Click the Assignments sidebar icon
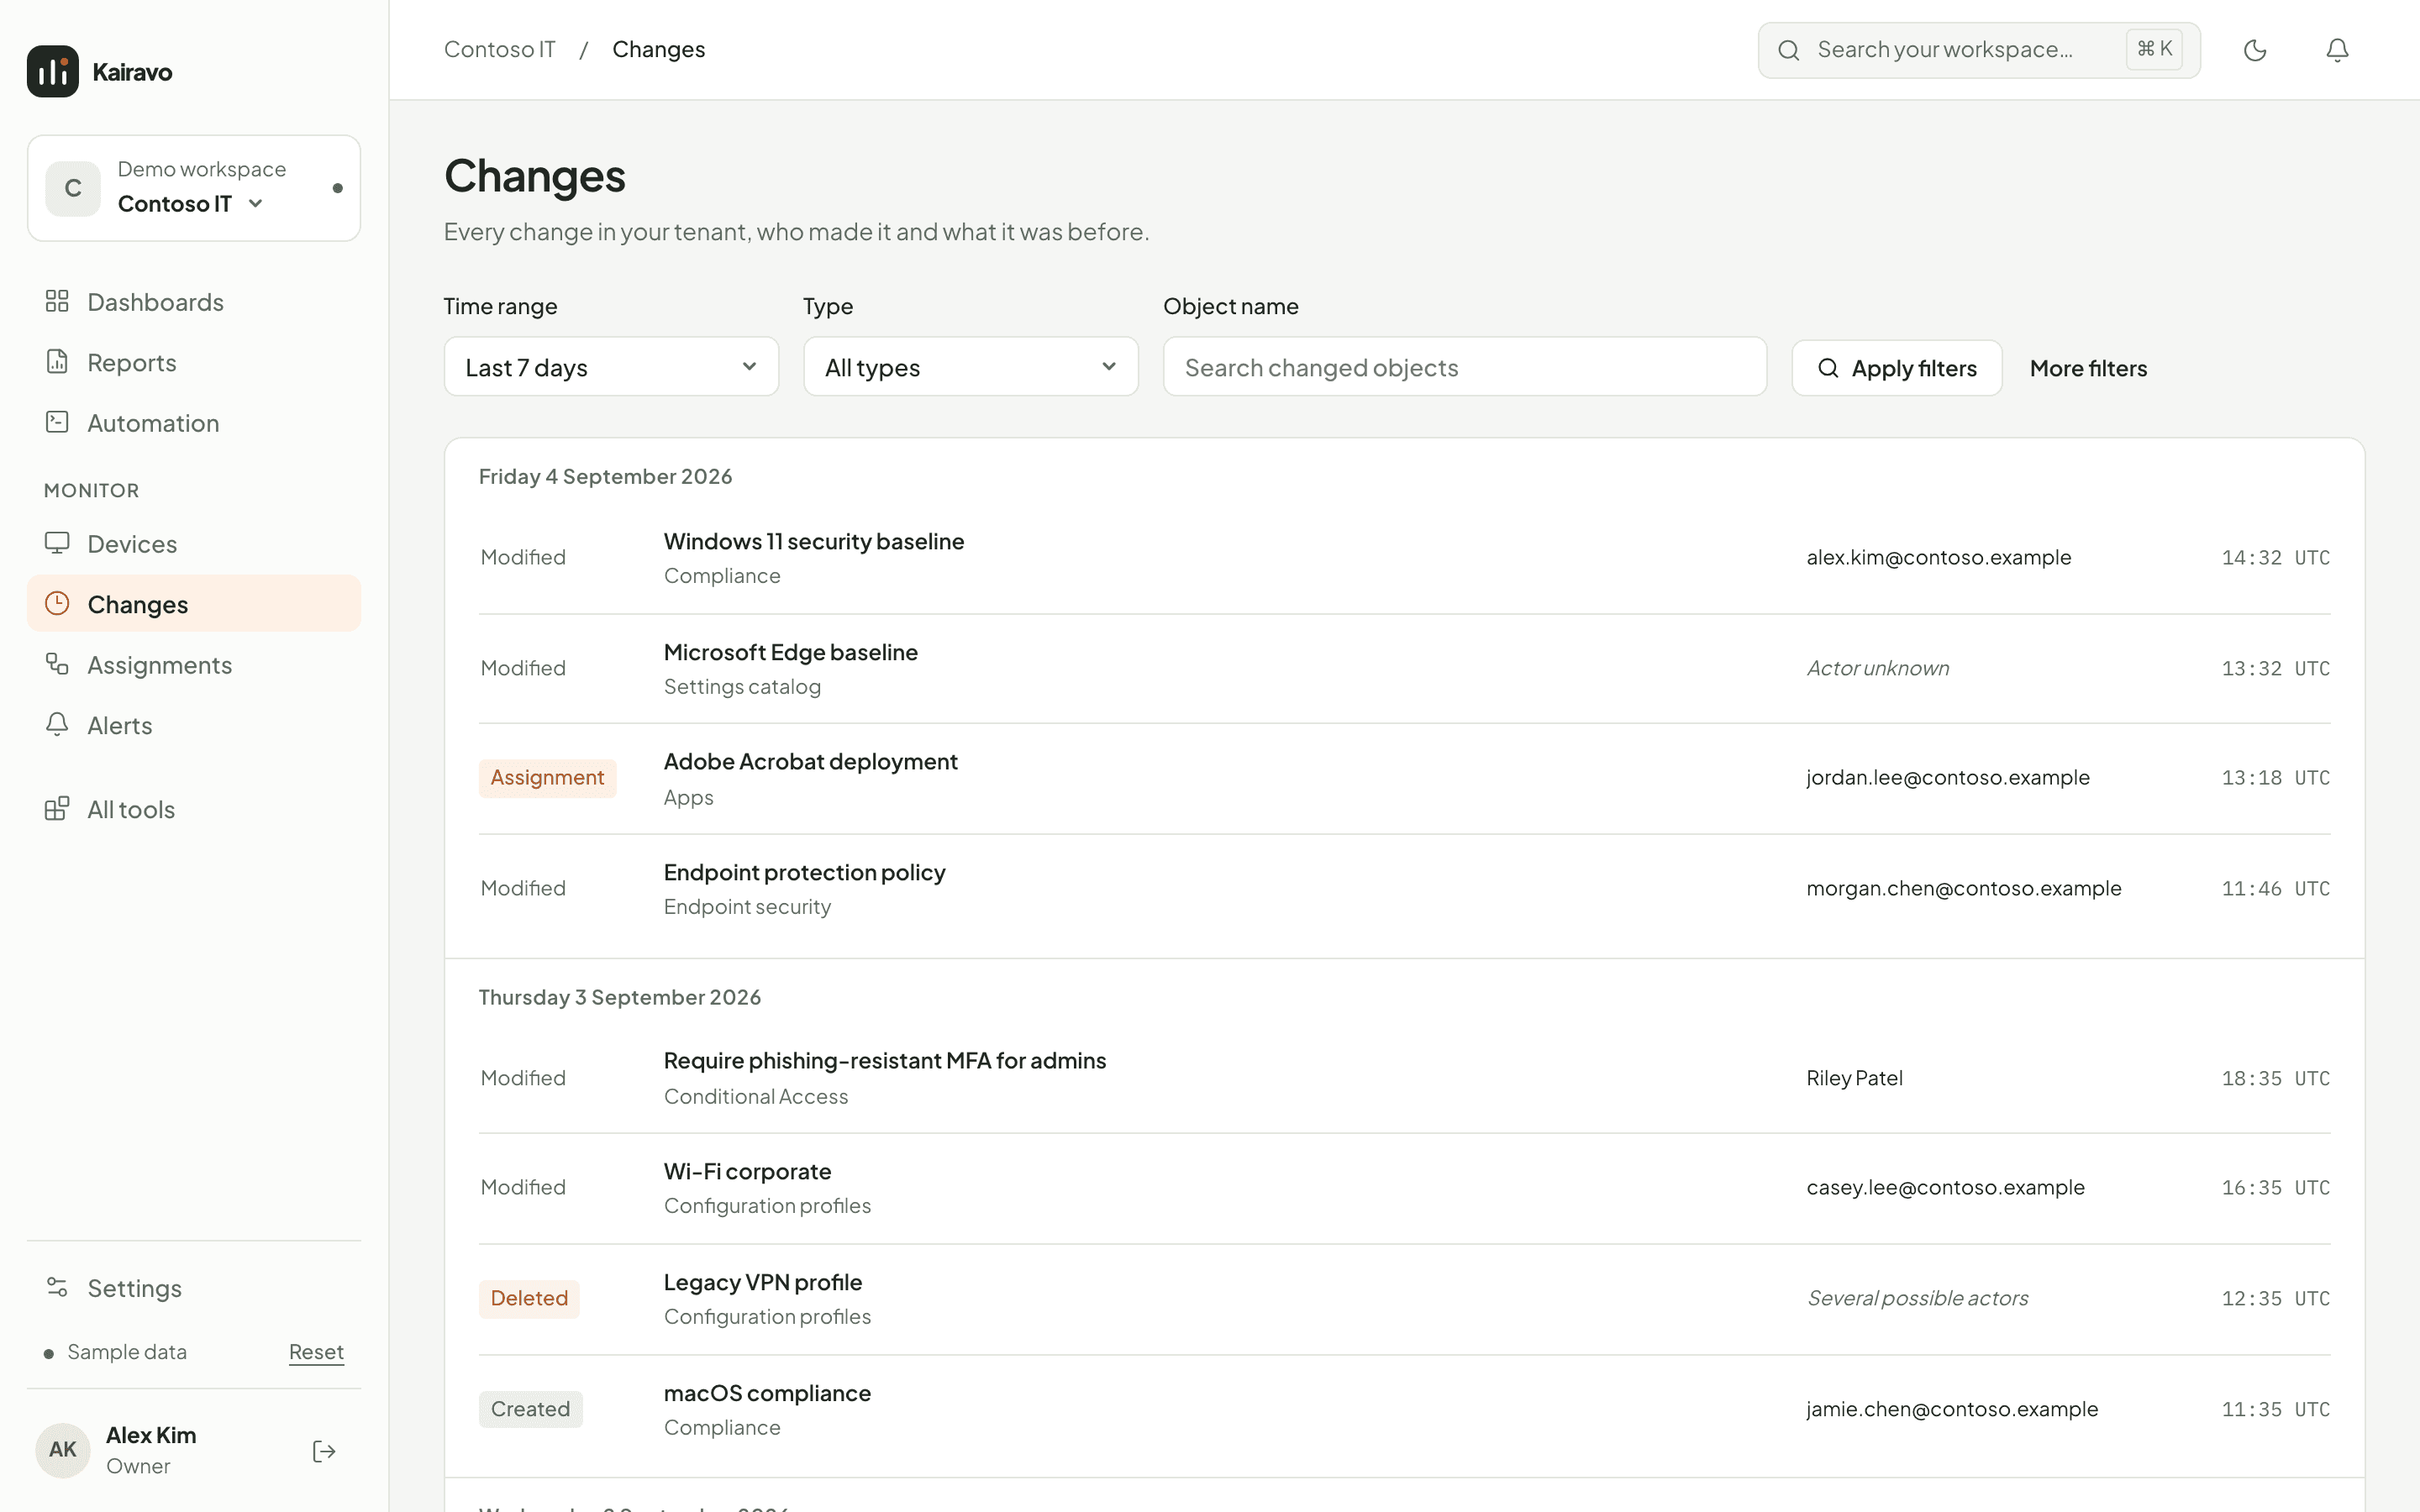The width and height of the screenshot is (2420, 1512). (57, 664)
